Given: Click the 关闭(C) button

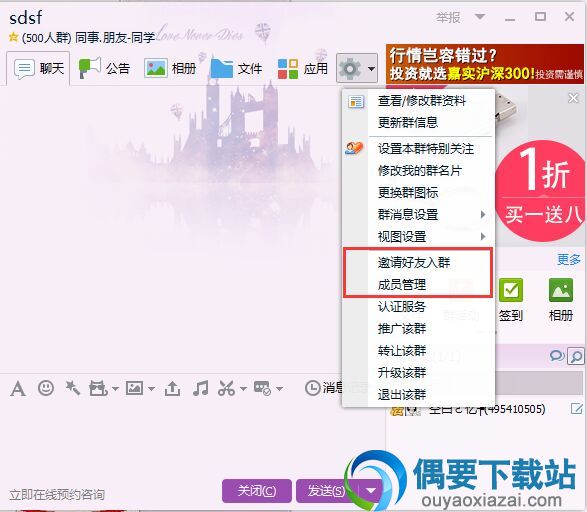Looking at the screenshot, I should pos(257,491).
